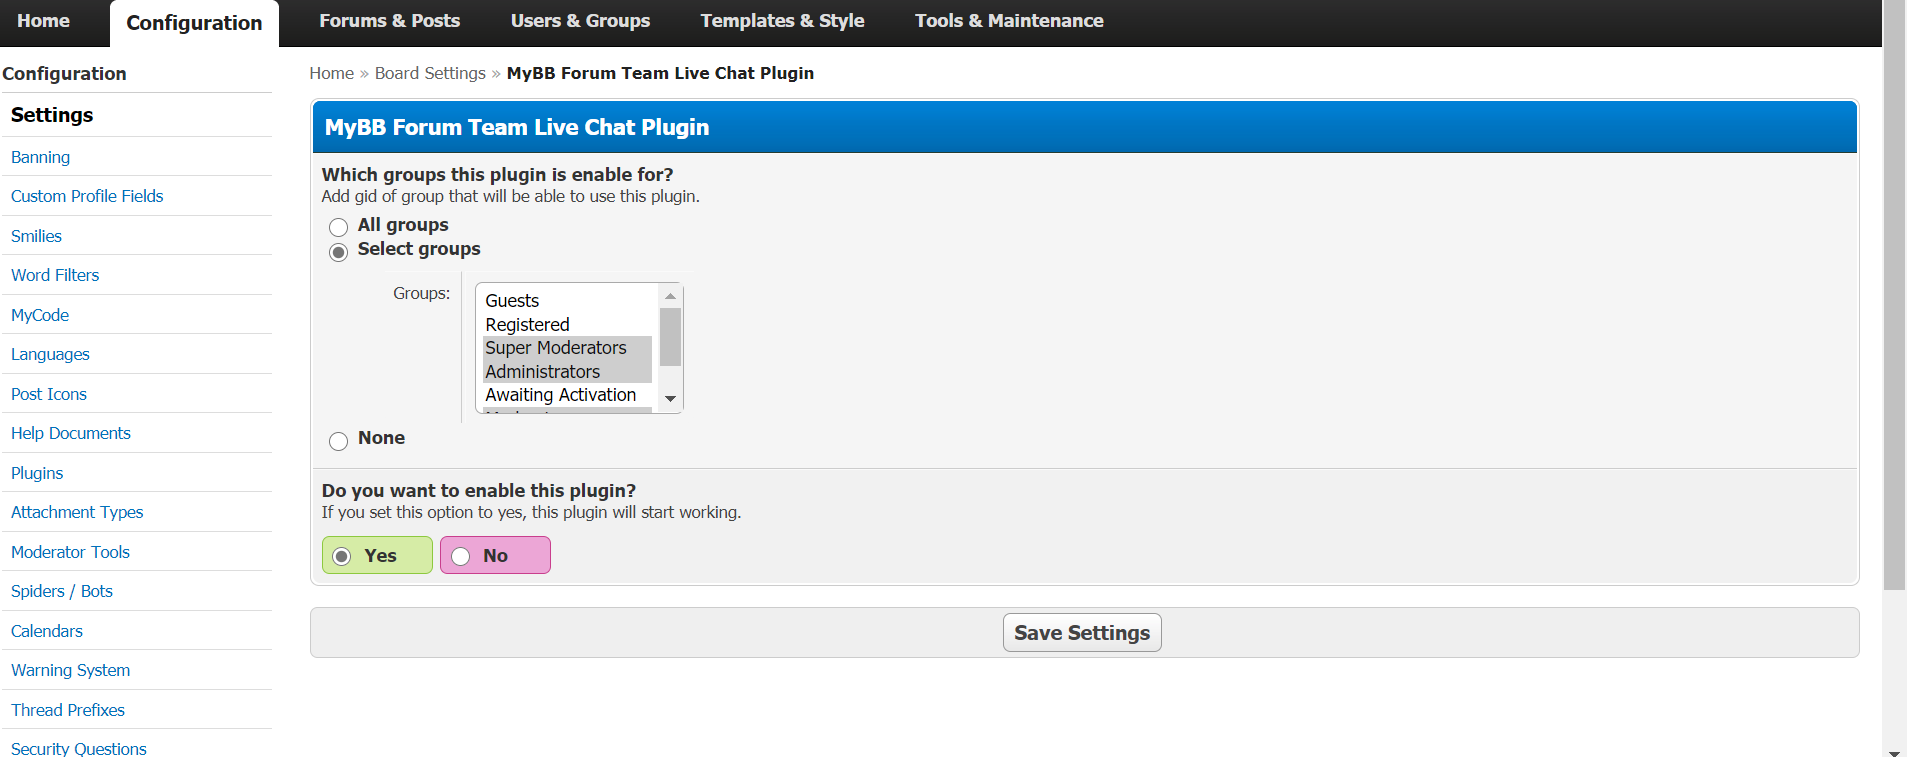The image size is (1907, 757).
Task: Select the "All groups" radio option
Action: (339, 227)
